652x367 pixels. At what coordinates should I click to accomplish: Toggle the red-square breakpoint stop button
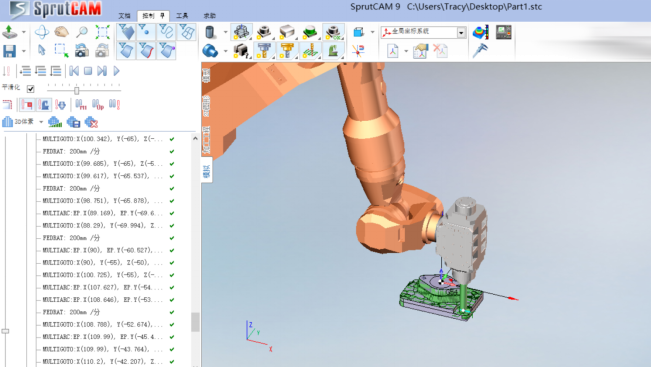[x=27, y=105]
